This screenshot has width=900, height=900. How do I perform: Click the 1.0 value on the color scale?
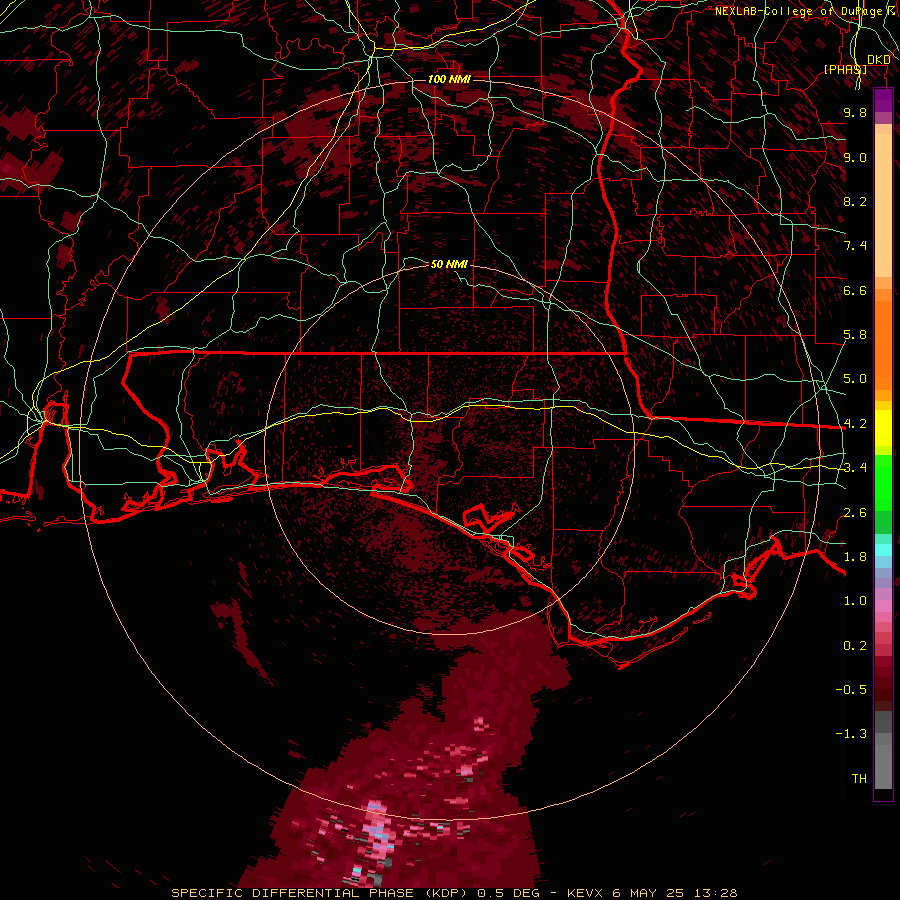(855, 601)
